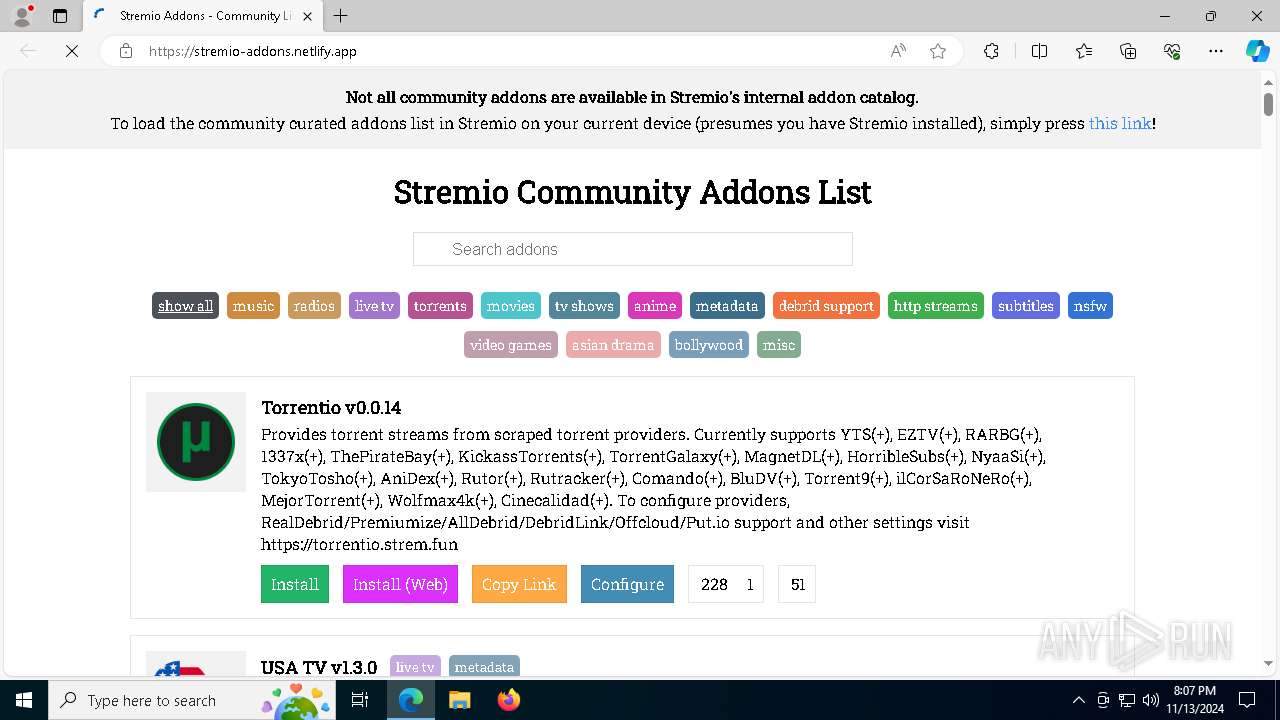This screenshot has height=720, width=1280.
Task: Launch Firefox from the taskbar
Action: (508, 700)
